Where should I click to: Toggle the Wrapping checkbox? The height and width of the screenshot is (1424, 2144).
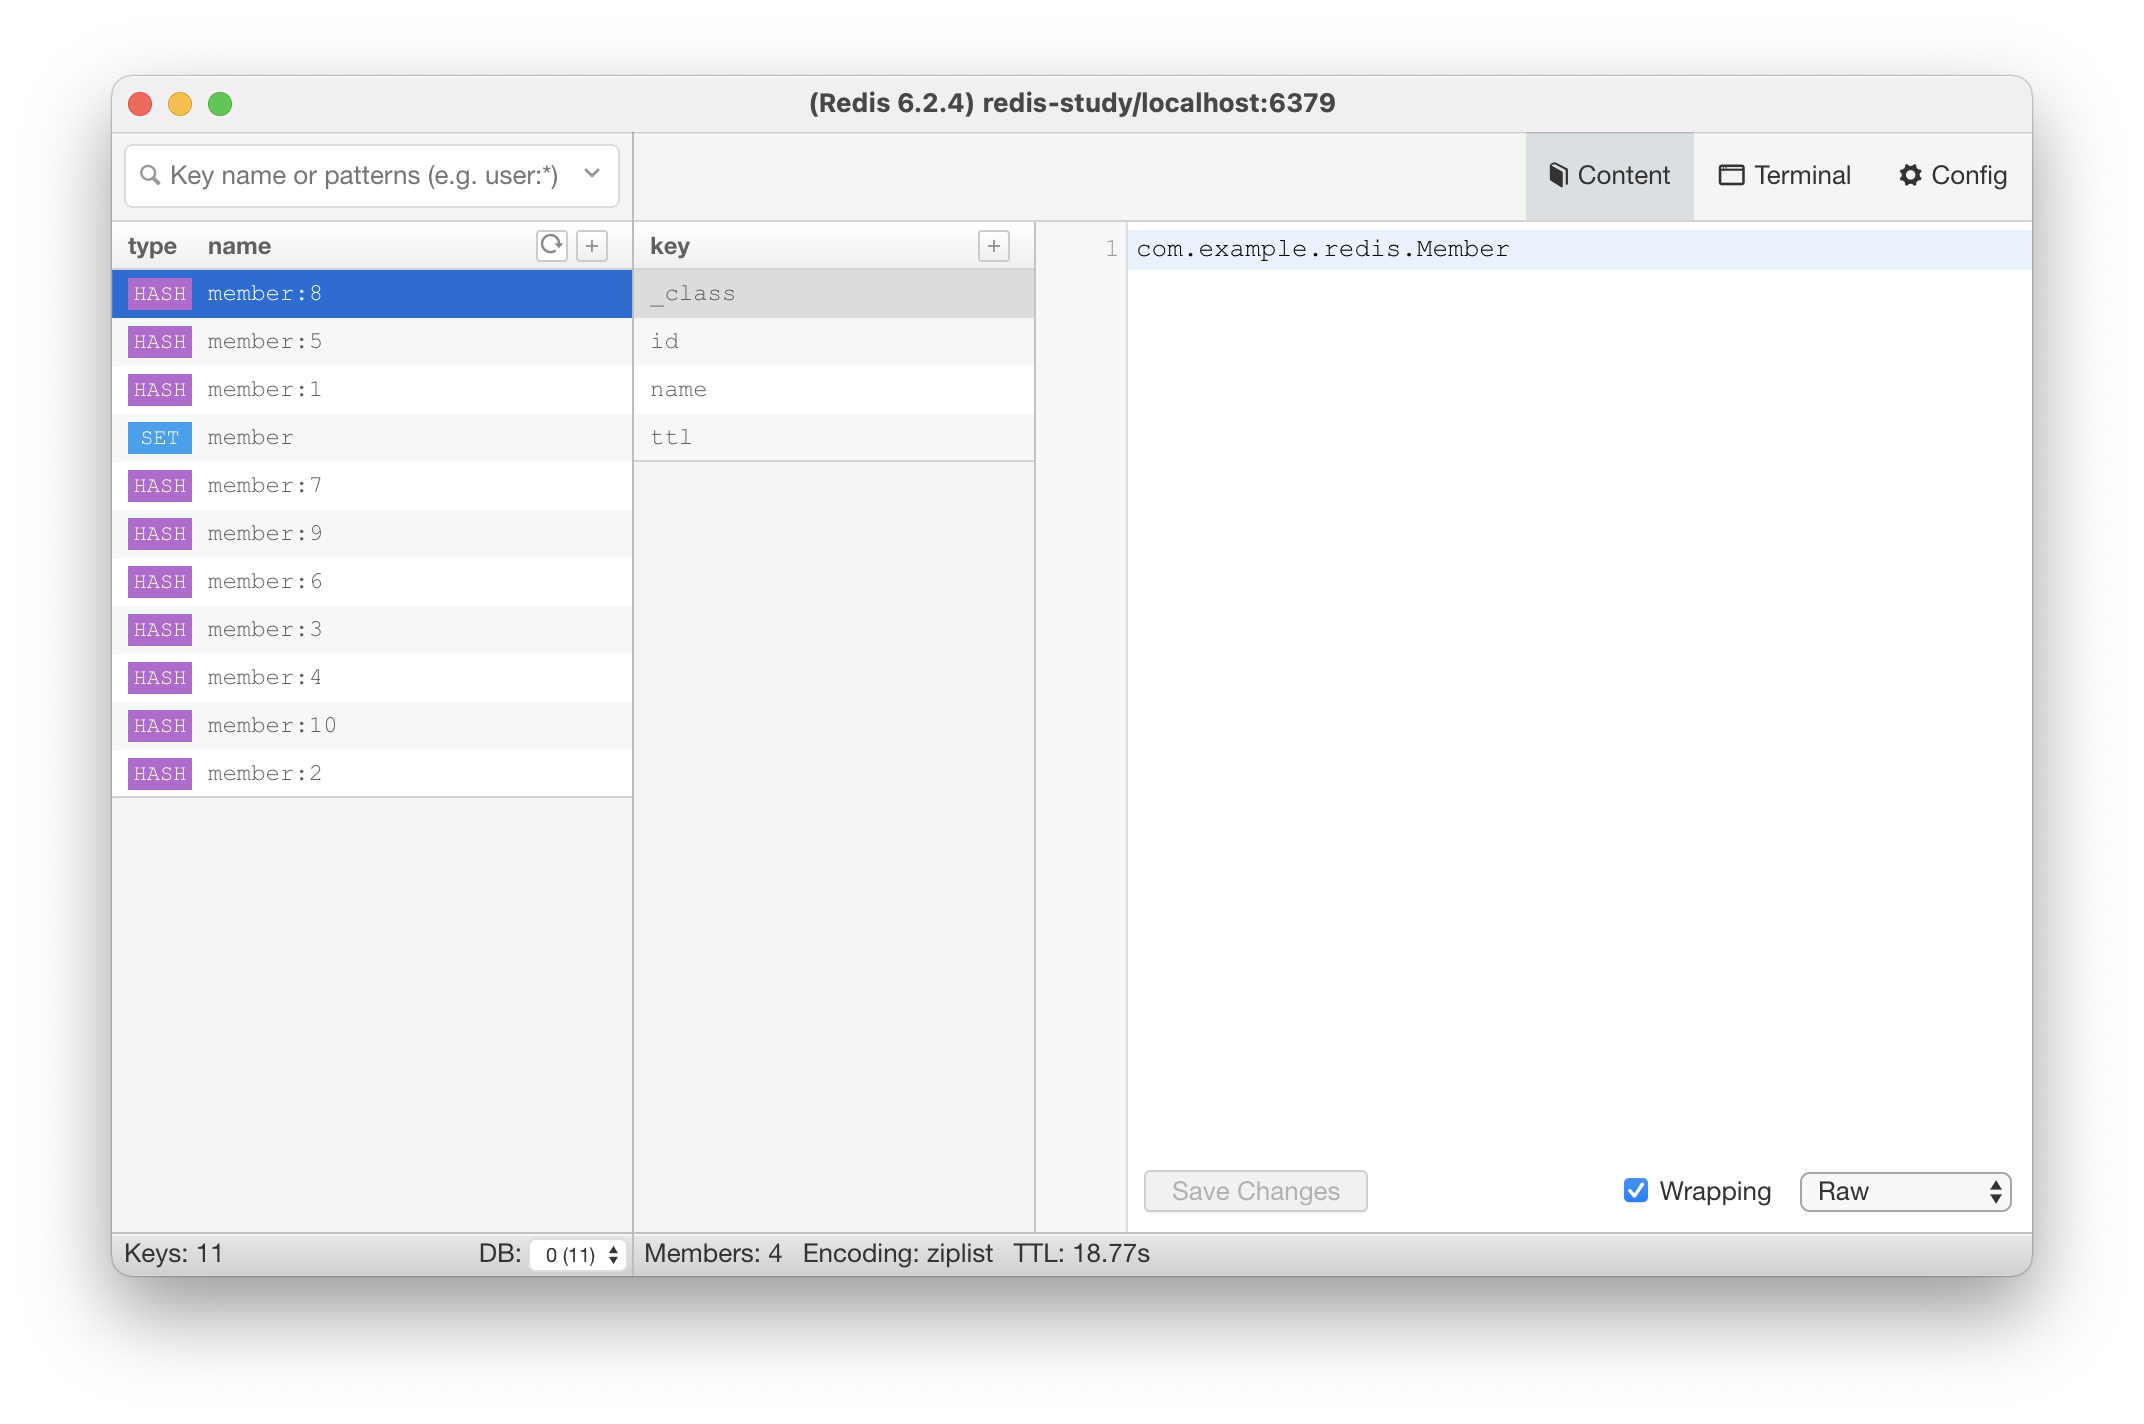pyautogui.click(x=1636, y=1191)
